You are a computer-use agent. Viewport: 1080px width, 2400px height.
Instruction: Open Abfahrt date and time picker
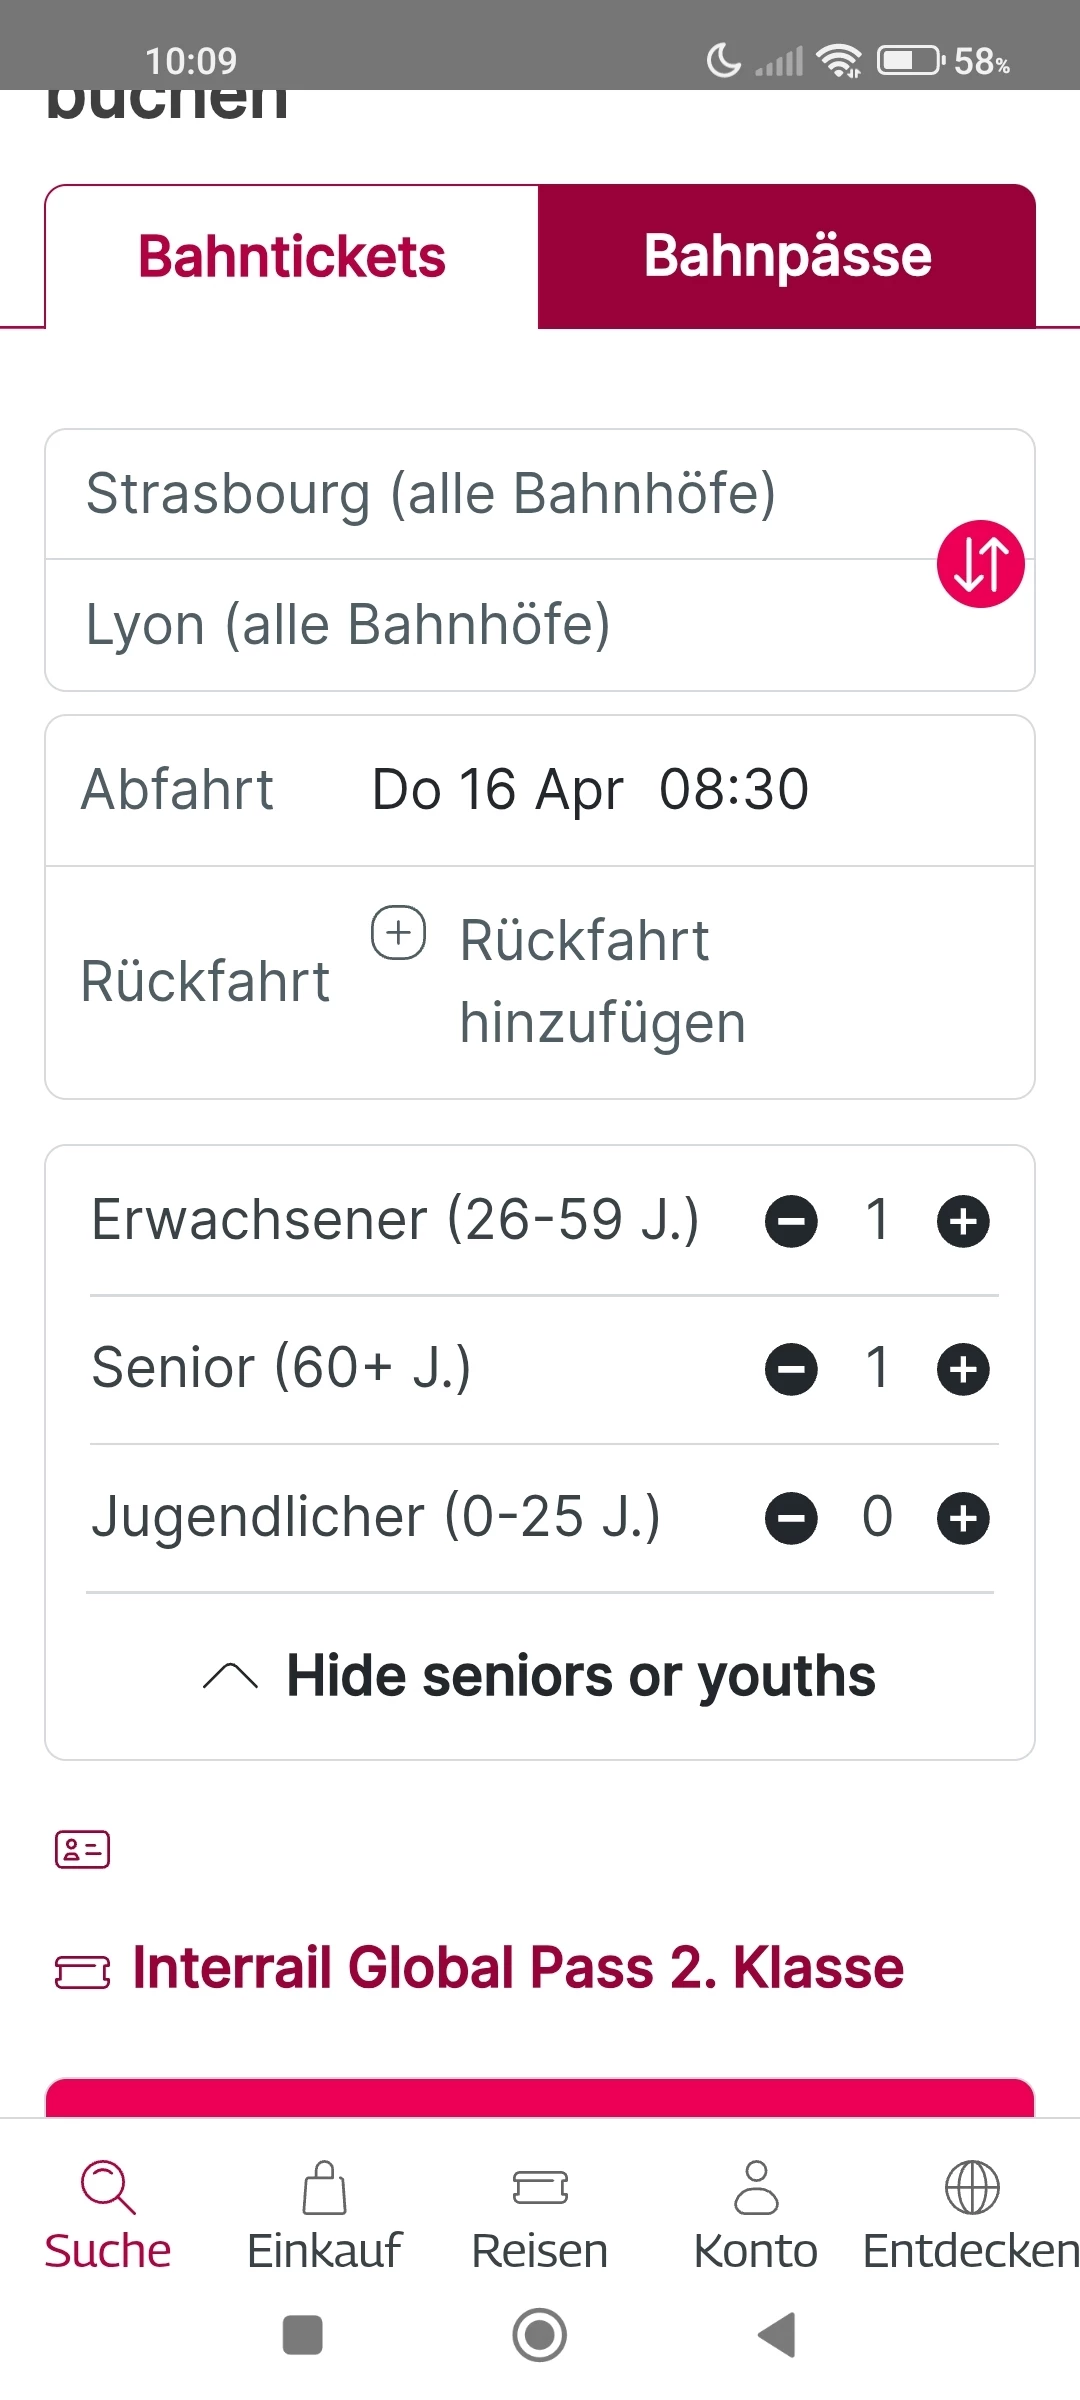point(590,790)
